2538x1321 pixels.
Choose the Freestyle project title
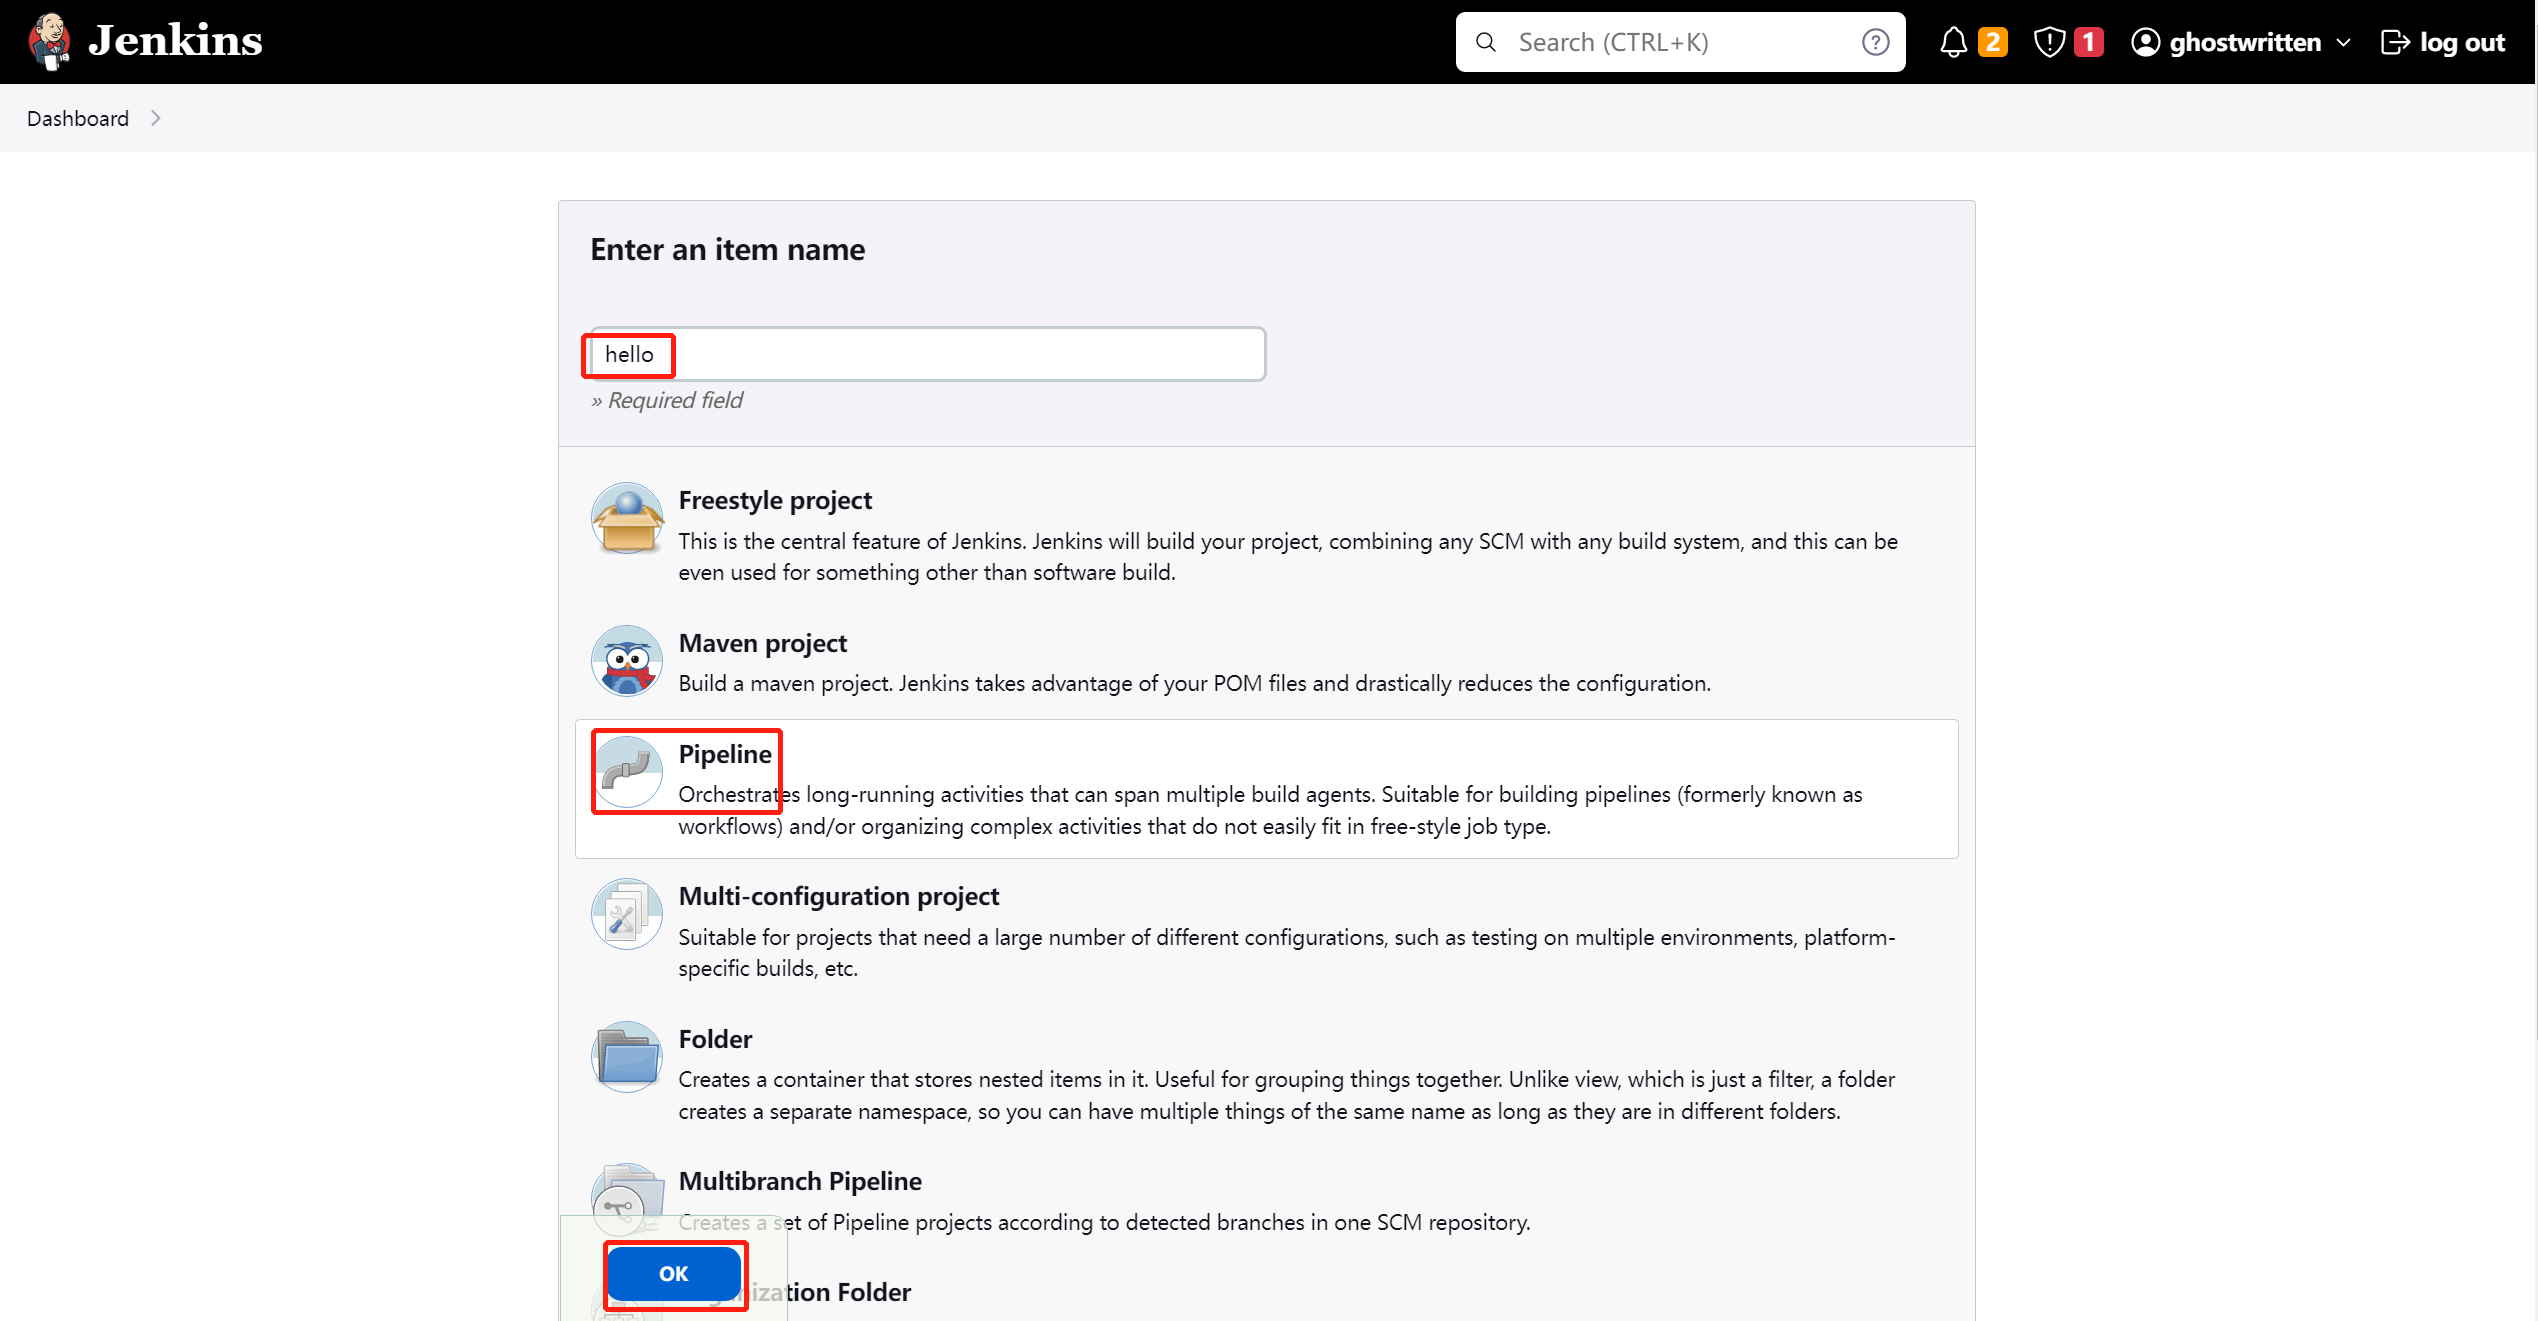pyautogui.click(x=775, y=500)
